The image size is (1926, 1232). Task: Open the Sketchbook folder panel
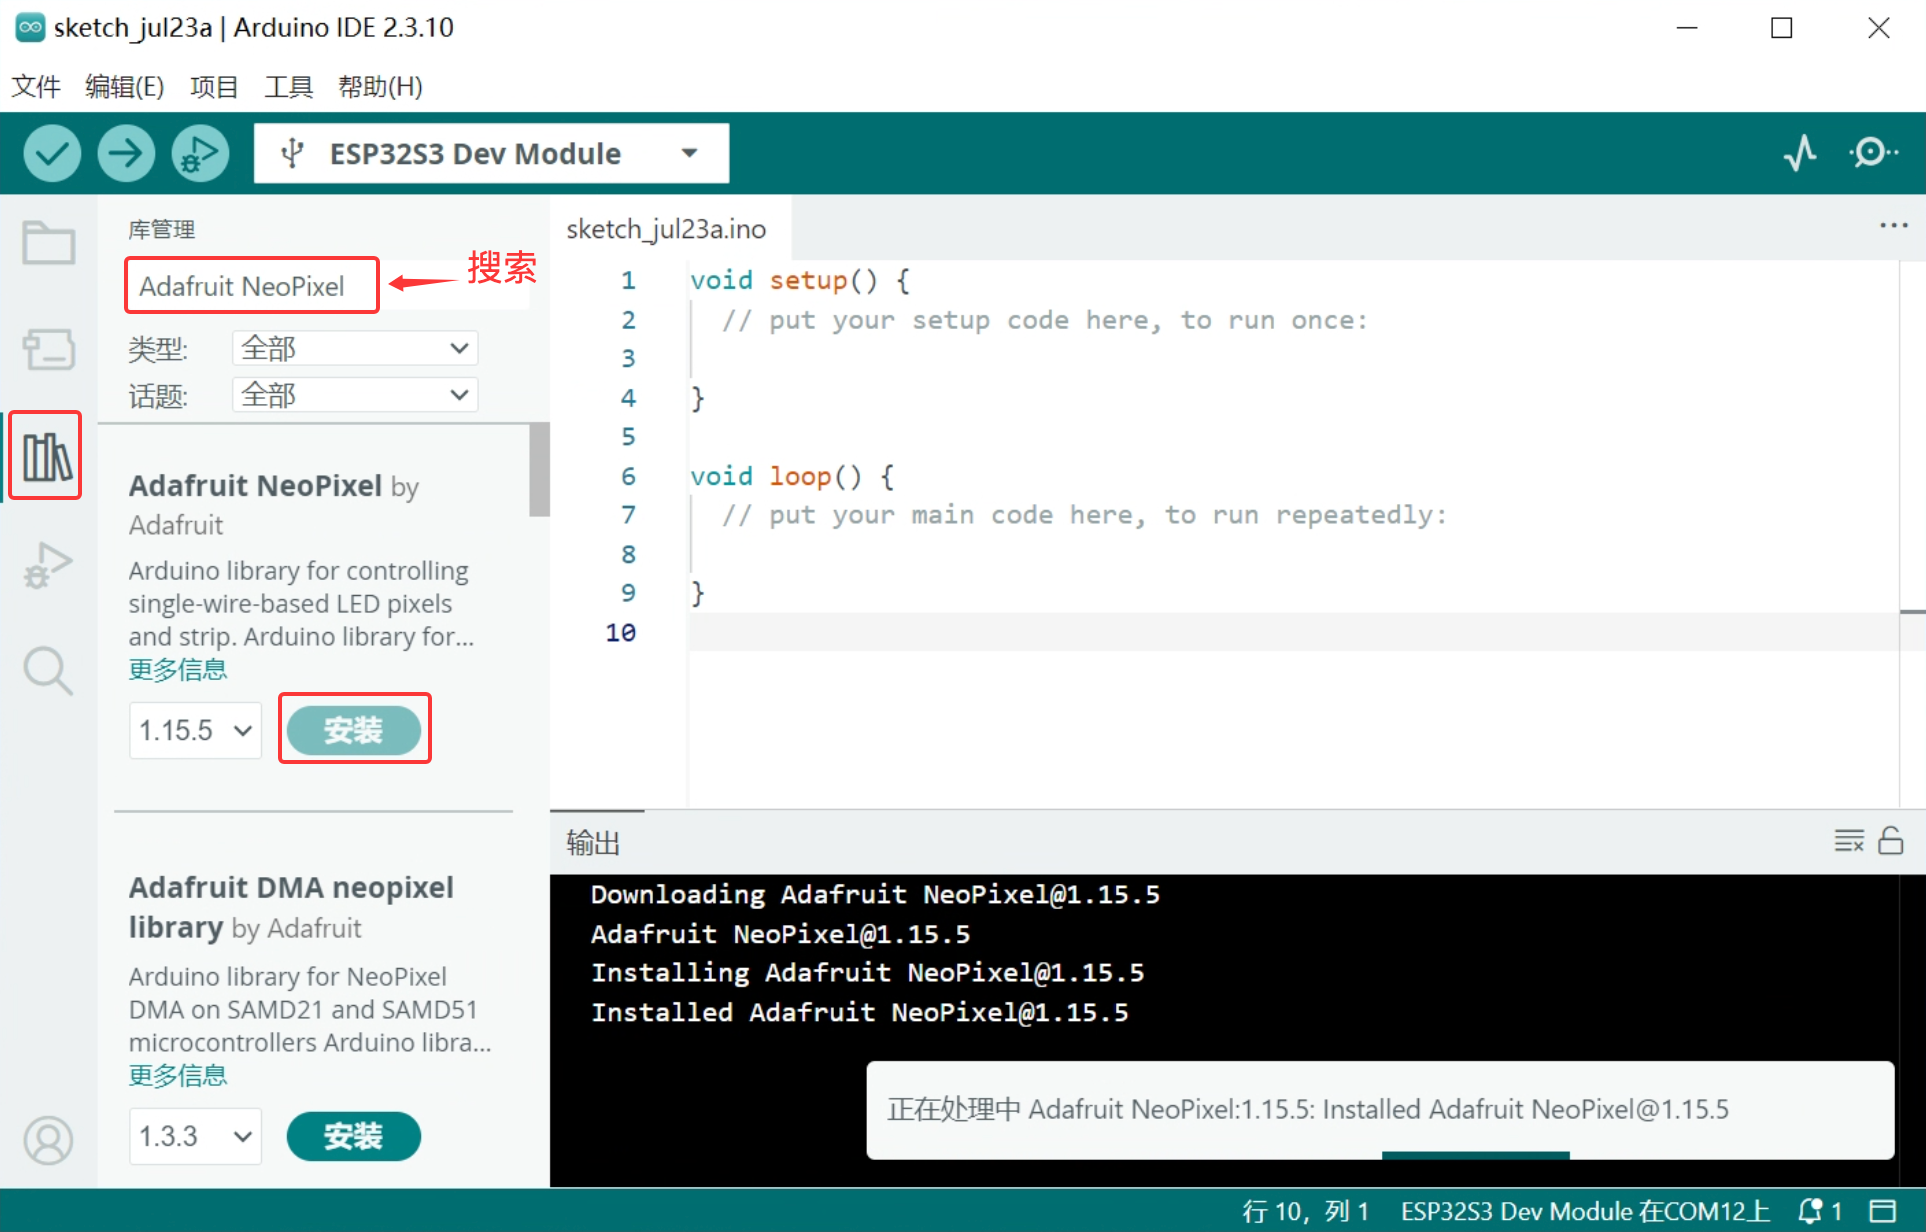pos(48,243)
